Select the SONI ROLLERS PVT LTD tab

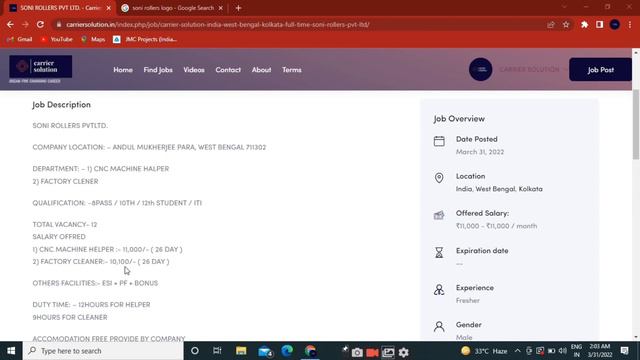click(x=60, y=8)
